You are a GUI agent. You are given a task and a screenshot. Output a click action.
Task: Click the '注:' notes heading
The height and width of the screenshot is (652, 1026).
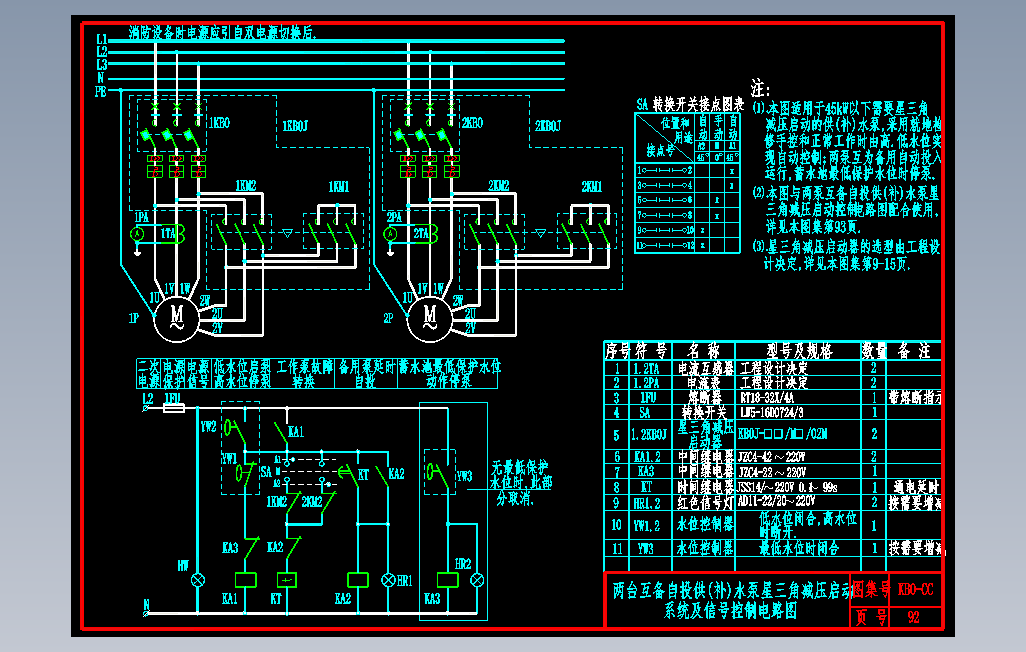pyautogui.click(x=760, y=88)
